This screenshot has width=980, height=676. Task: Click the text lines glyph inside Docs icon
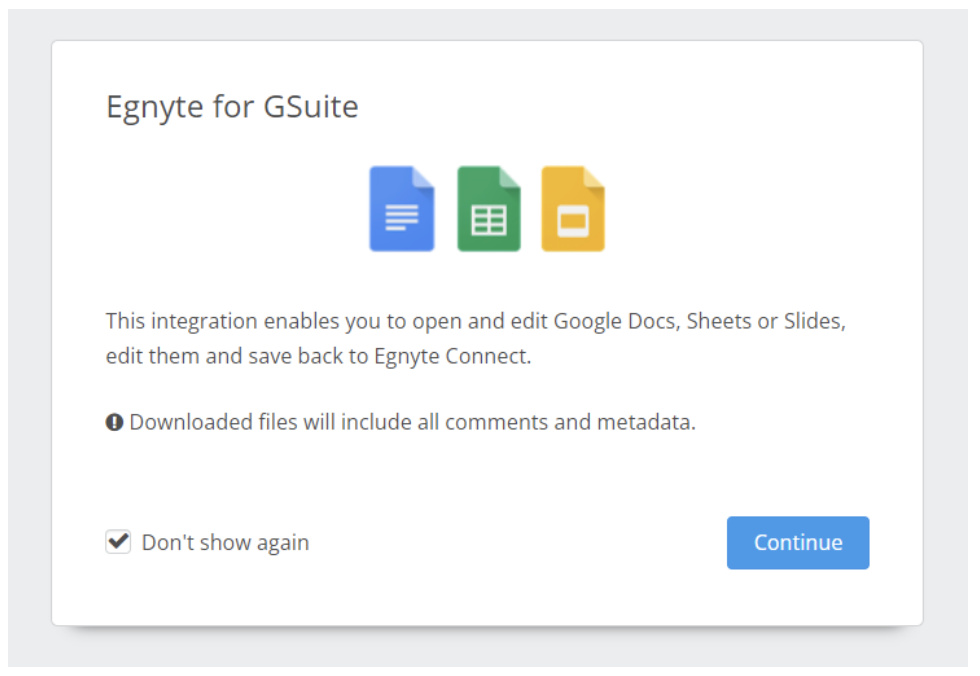[402, 217]
